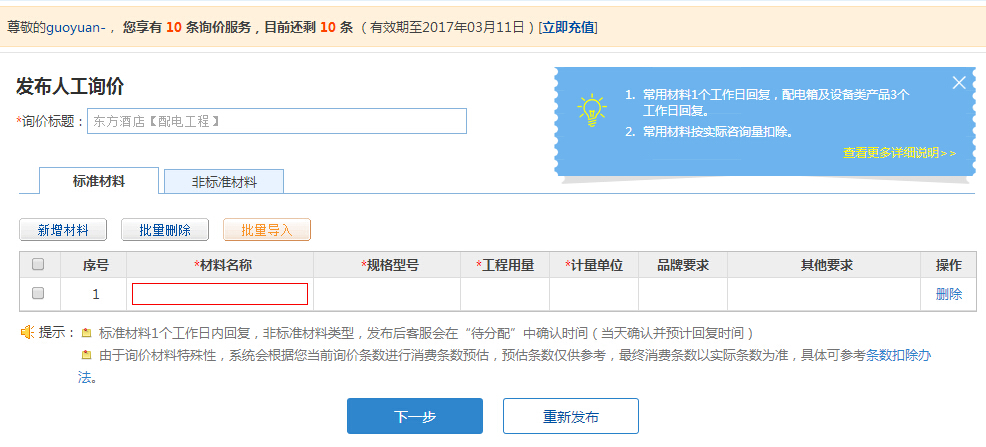Toggle the select-all header checkbox

pyautogui.click(x=38, y=265)
